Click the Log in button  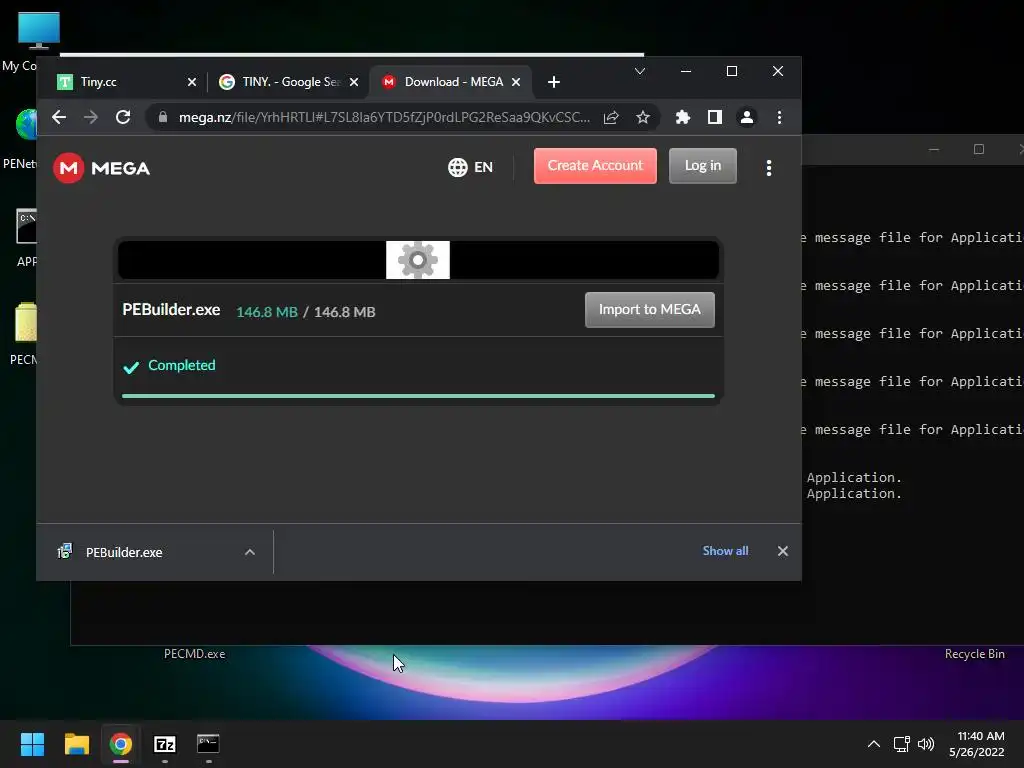(x=703, y=166)
